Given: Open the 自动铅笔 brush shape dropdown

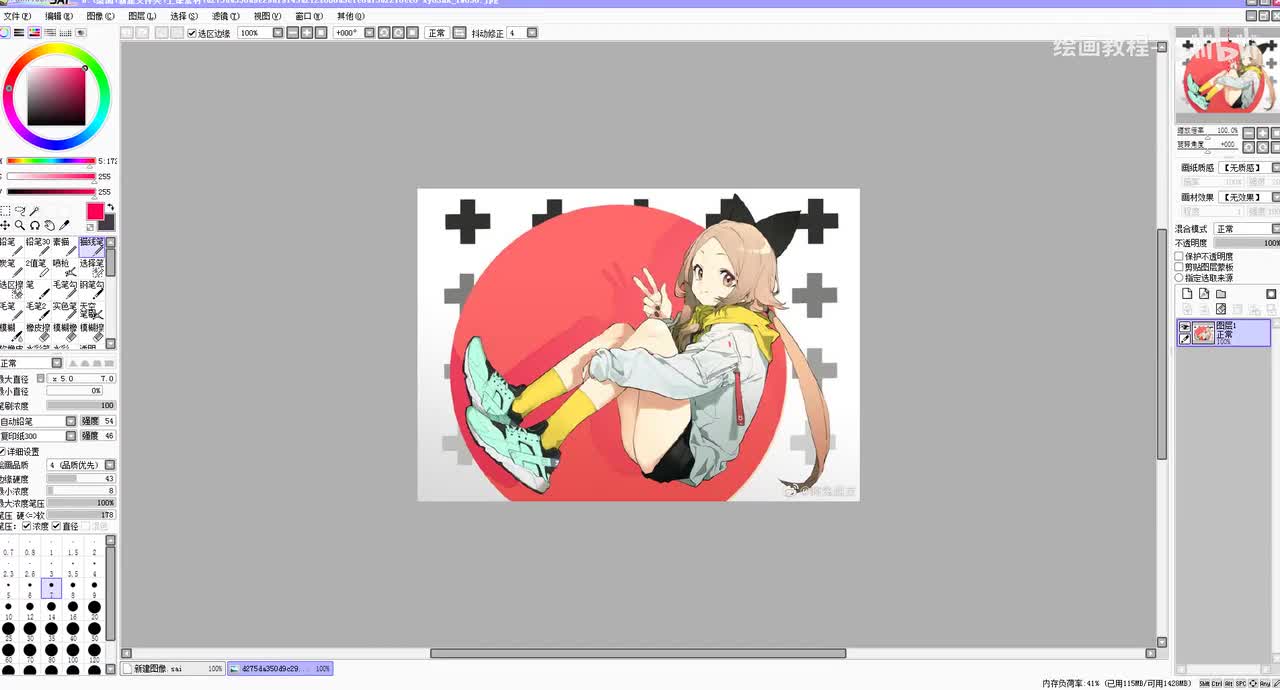Looking at the screenshot, I should (x=71, y=421).
